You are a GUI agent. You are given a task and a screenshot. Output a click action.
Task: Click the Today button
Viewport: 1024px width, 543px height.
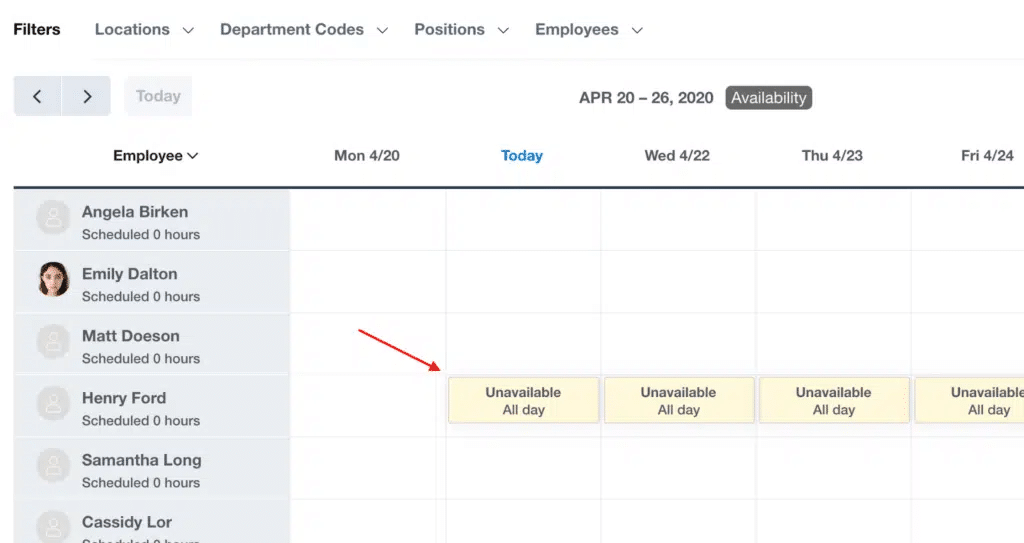(x=158, y=96)
